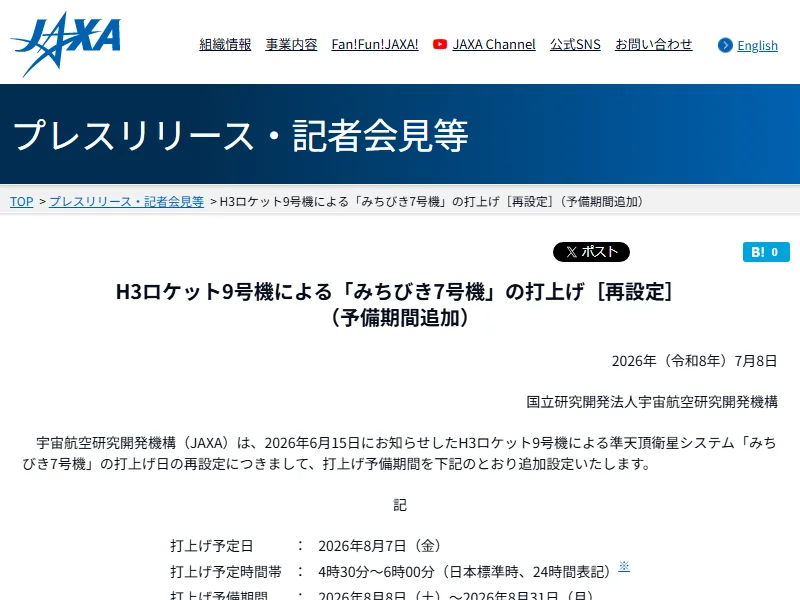This screenshot has width=800, height=600.
Task: Click the date 2026年（令和8年）7月8日
Action: click(694, 361)
